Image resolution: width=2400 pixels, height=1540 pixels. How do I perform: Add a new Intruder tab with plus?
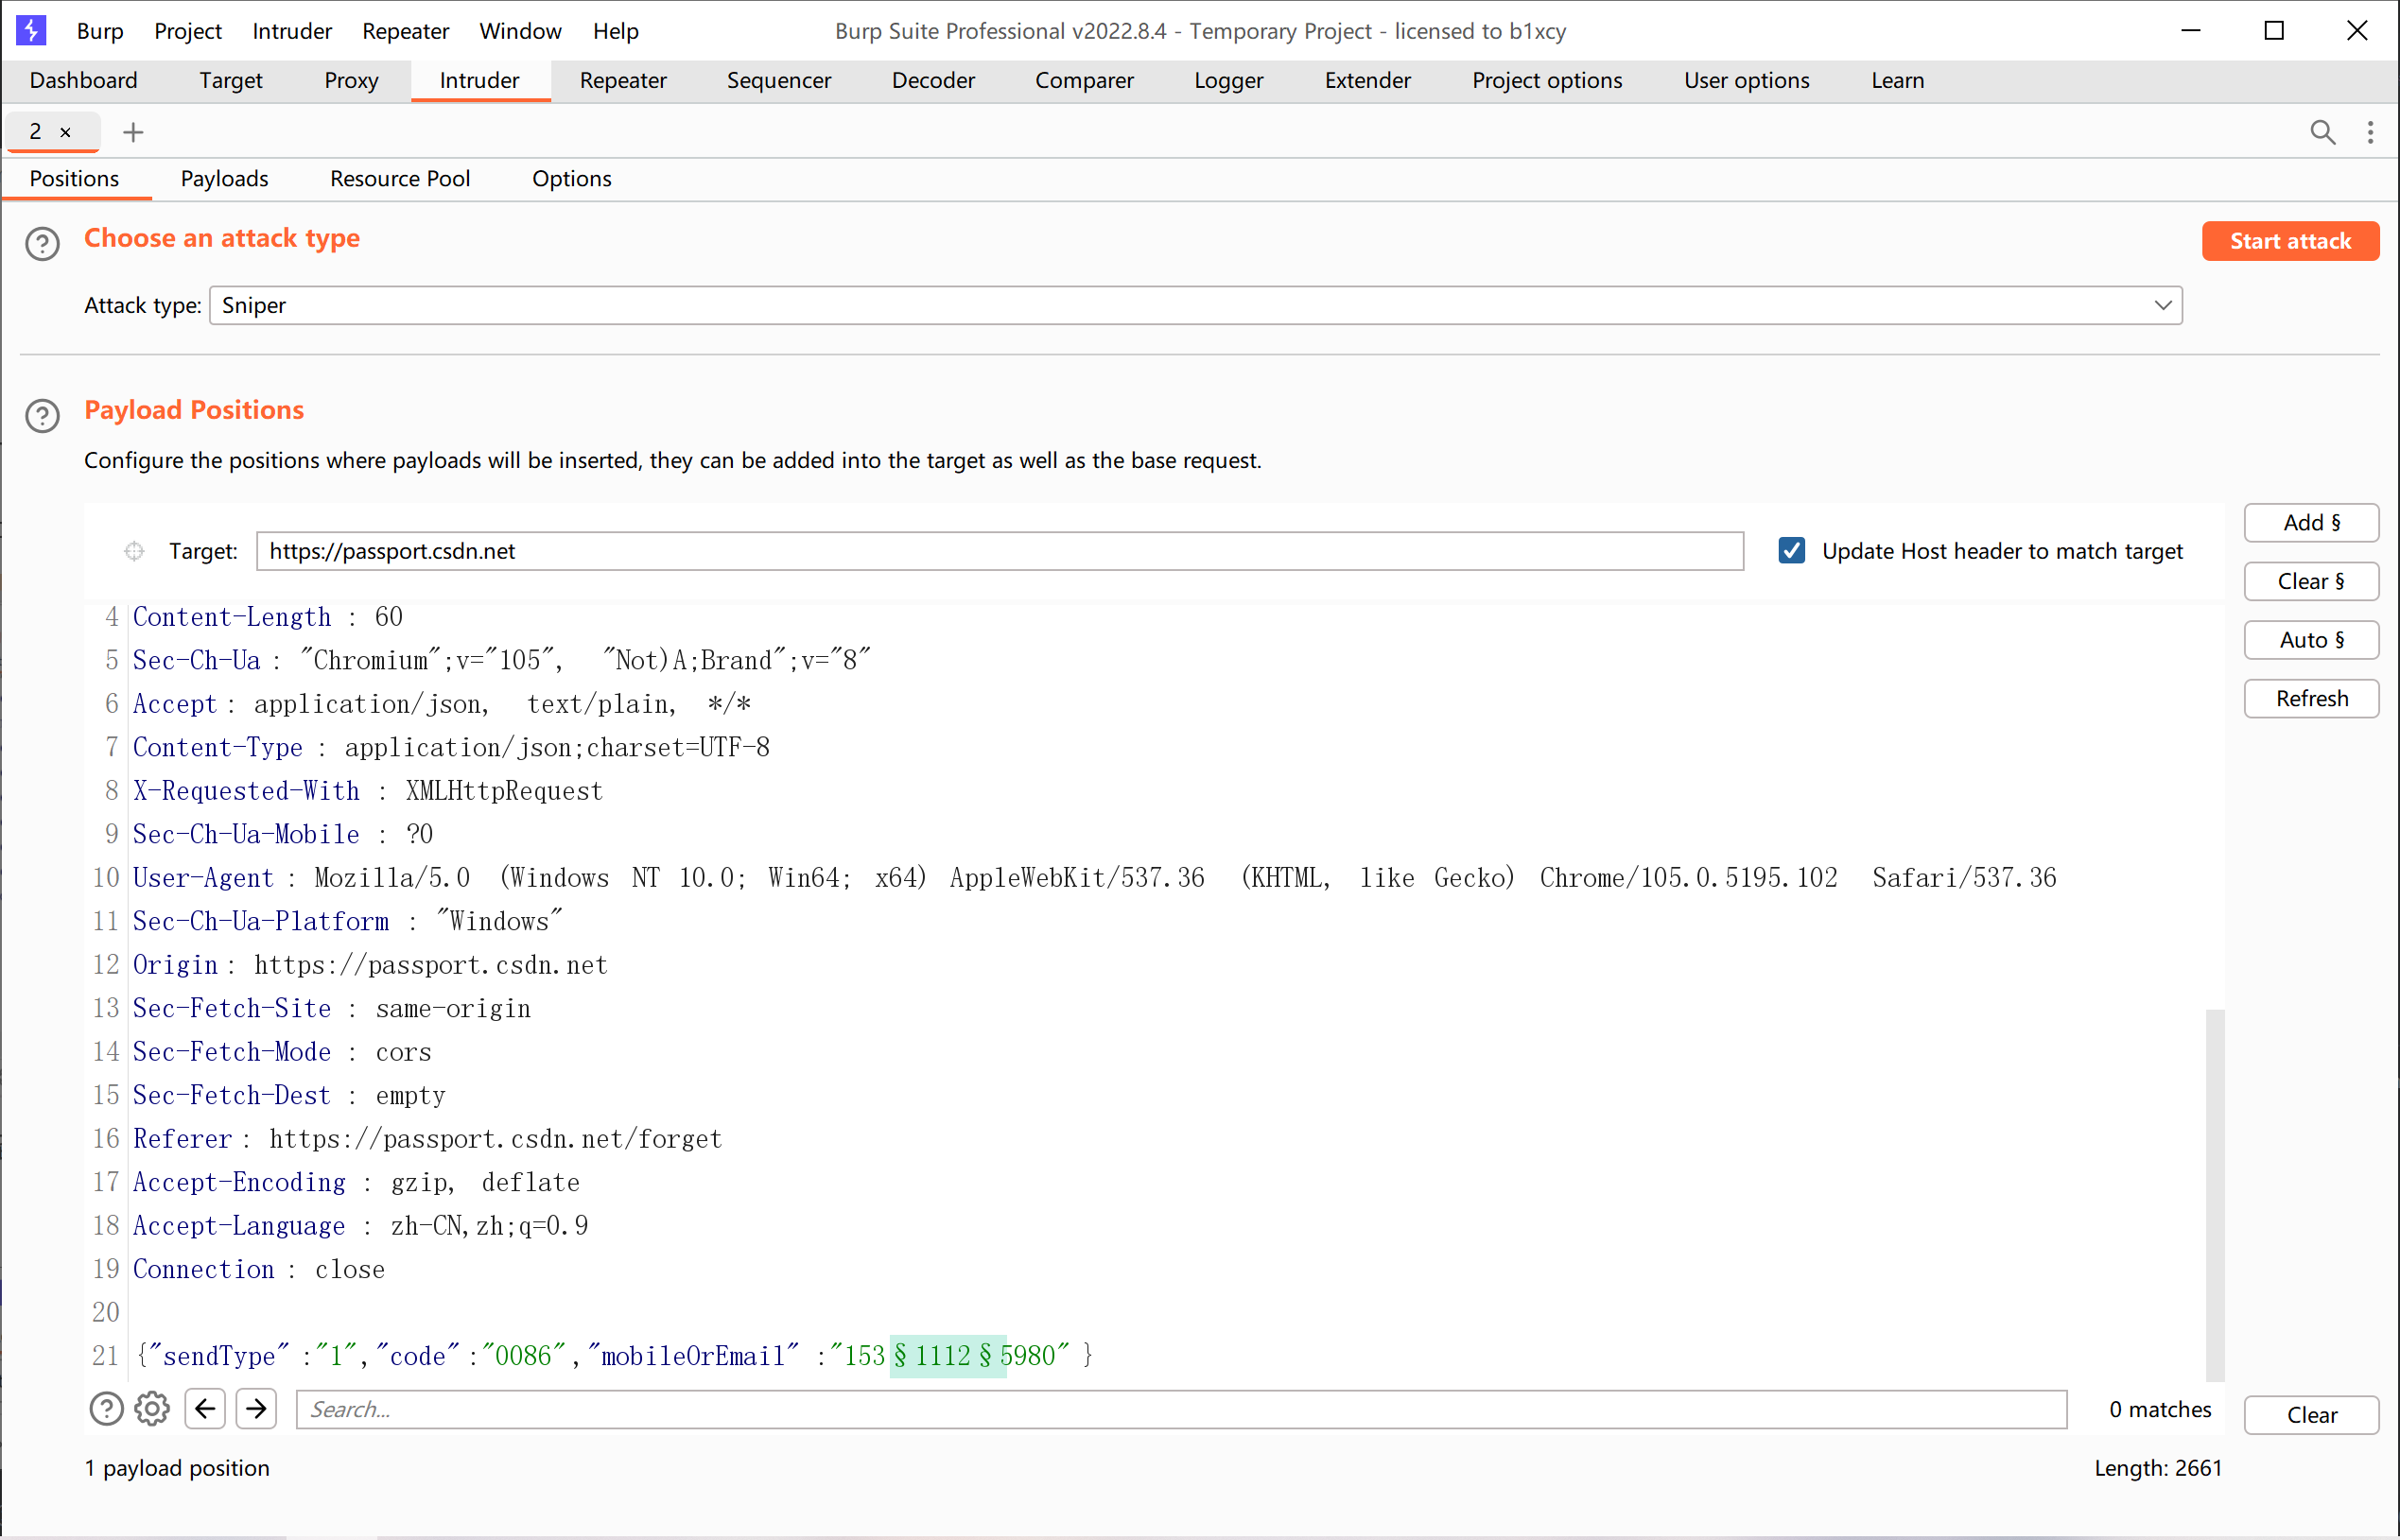(133, 132)
